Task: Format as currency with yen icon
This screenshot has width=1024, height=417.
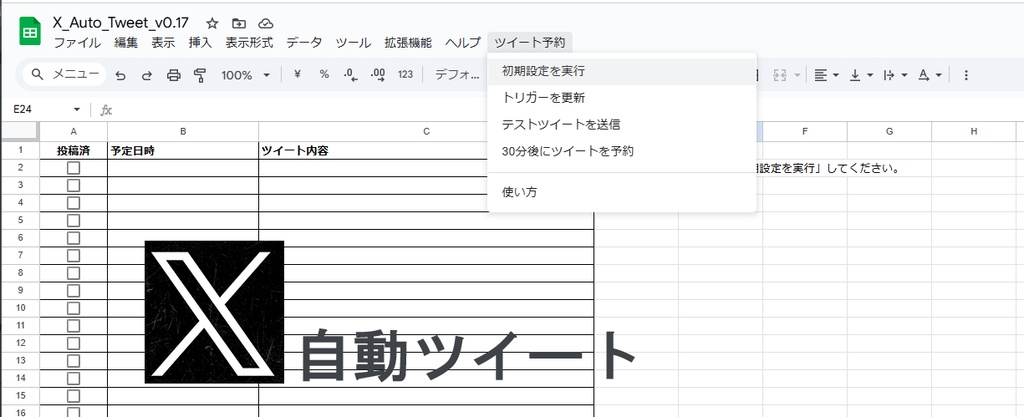Action: tap(297, 74)
